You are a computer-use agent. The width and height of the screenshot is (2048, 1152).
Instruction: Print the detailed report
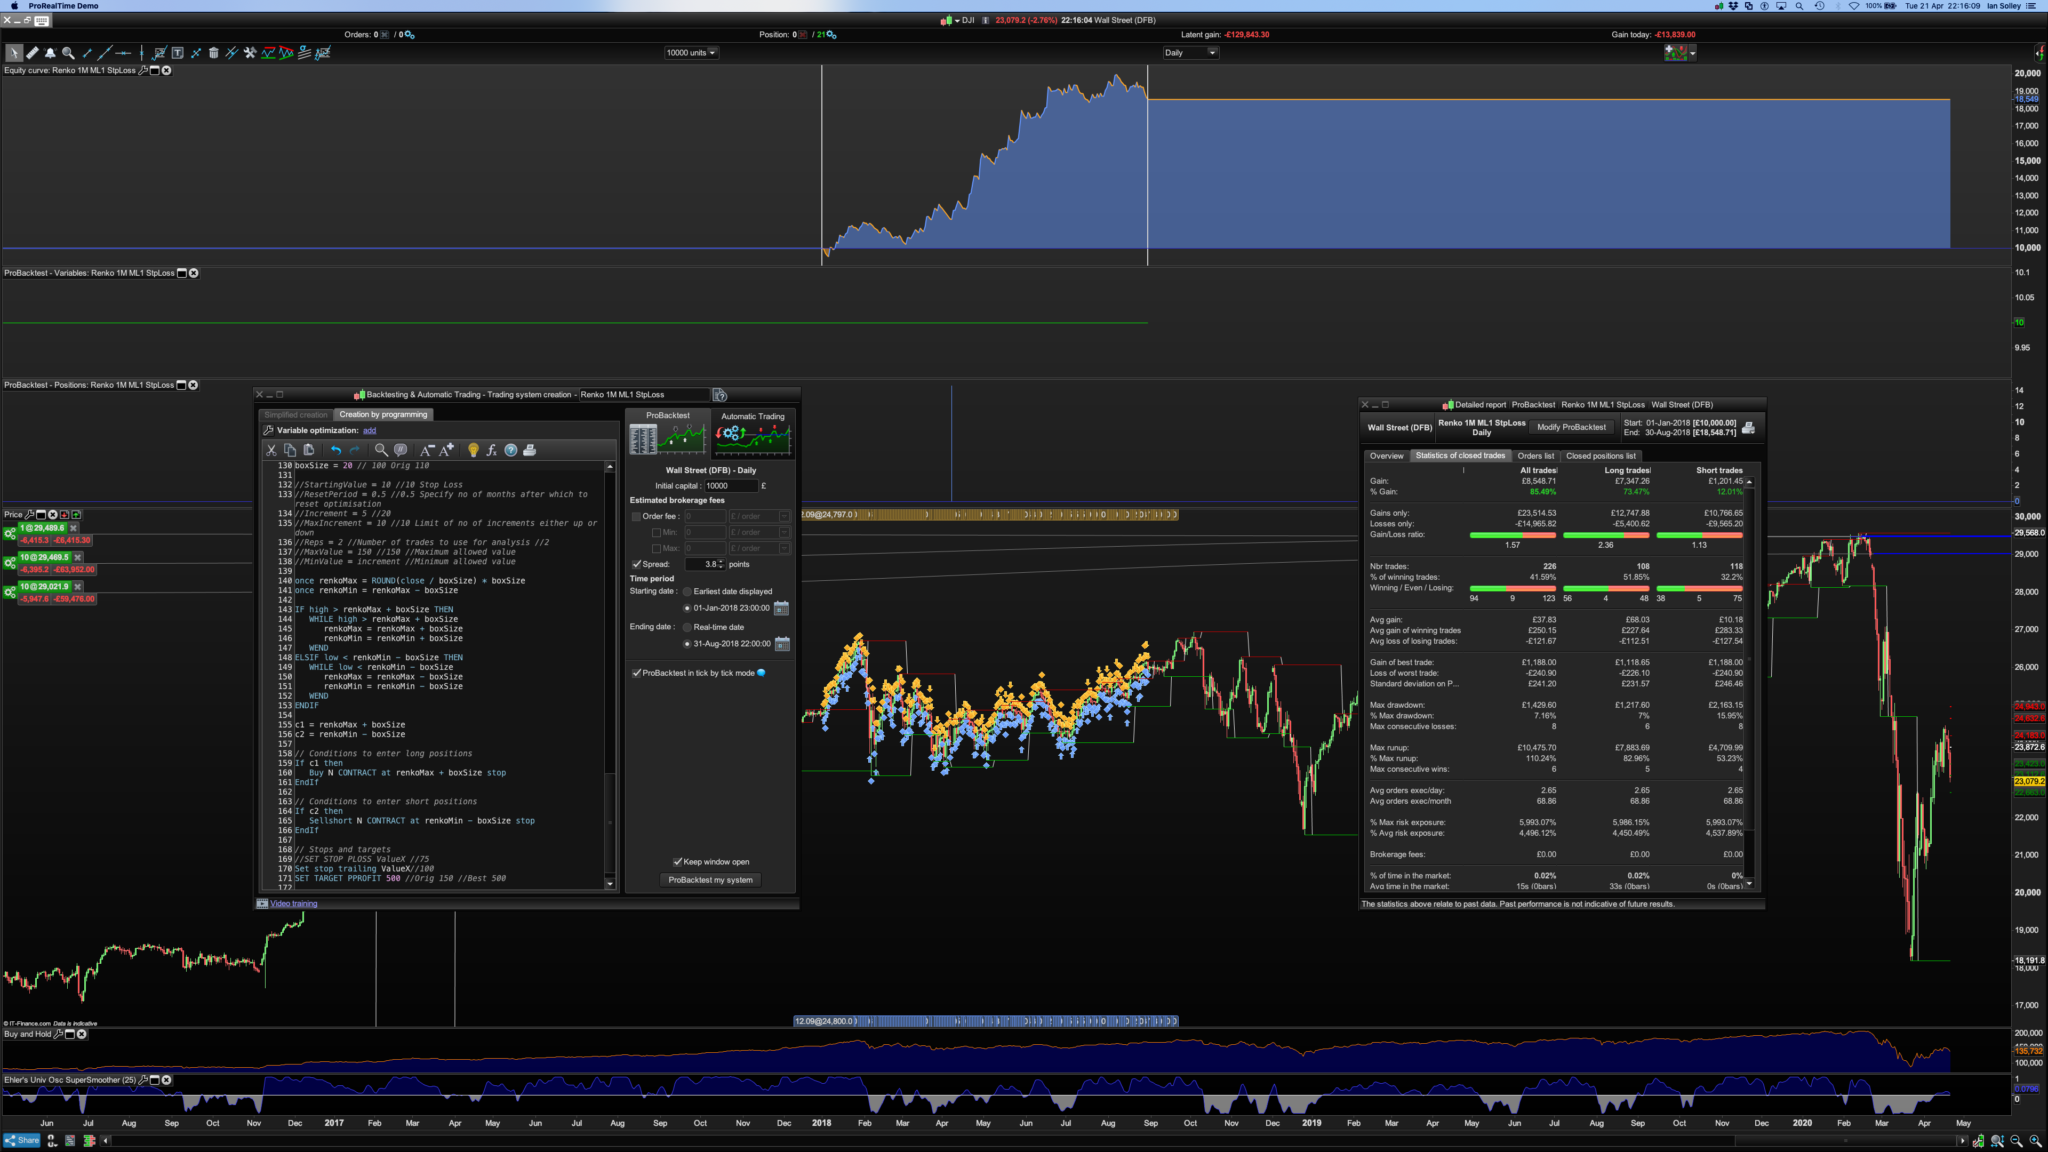tap(1748, 427)
